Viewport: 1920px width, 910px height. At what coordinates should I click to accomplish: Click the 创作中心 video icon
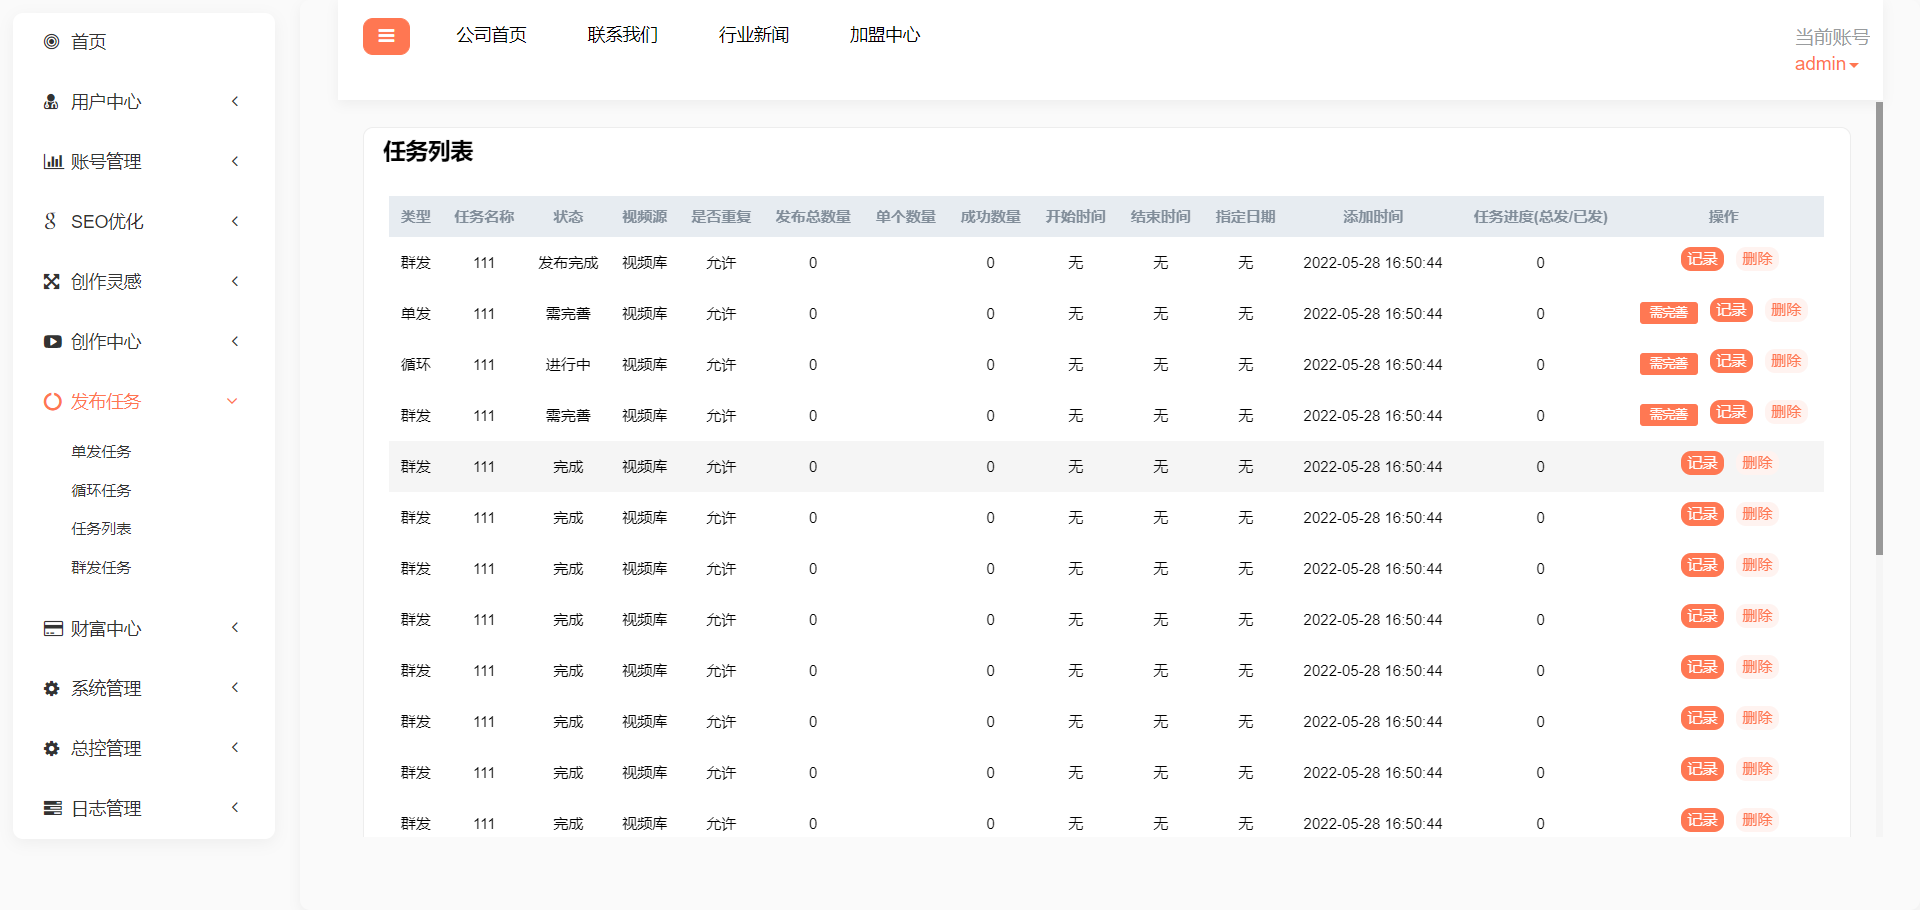tap(52, 342)
